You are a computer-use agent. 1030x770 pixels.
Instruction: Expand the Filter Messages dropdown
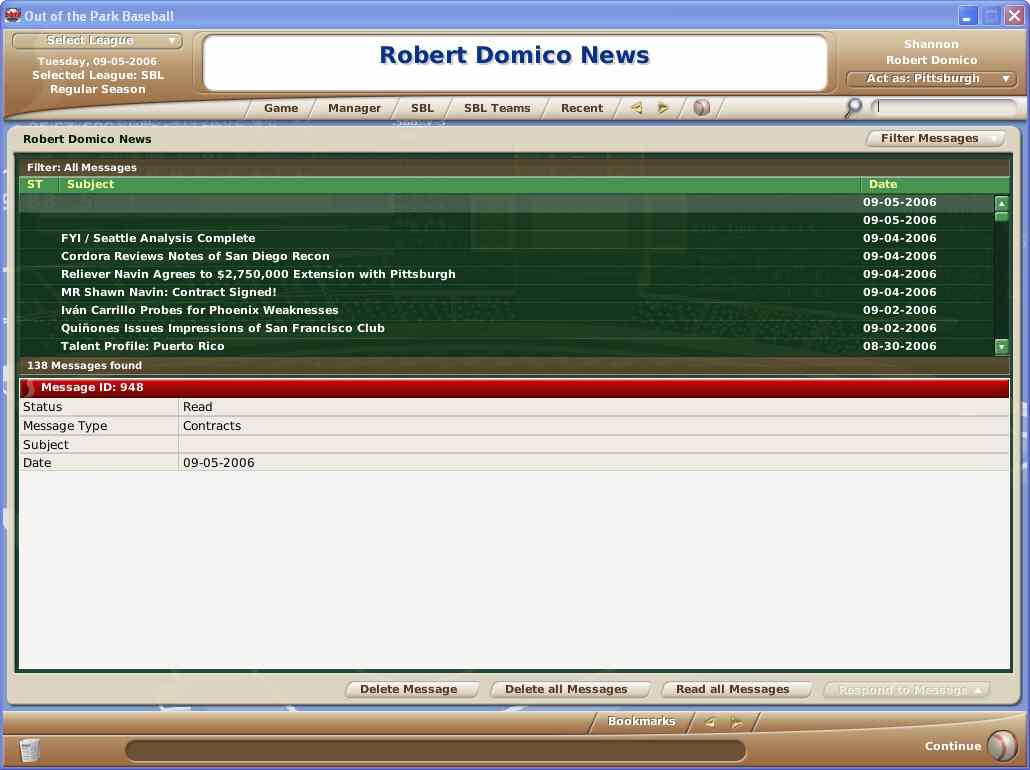(935, 139)
